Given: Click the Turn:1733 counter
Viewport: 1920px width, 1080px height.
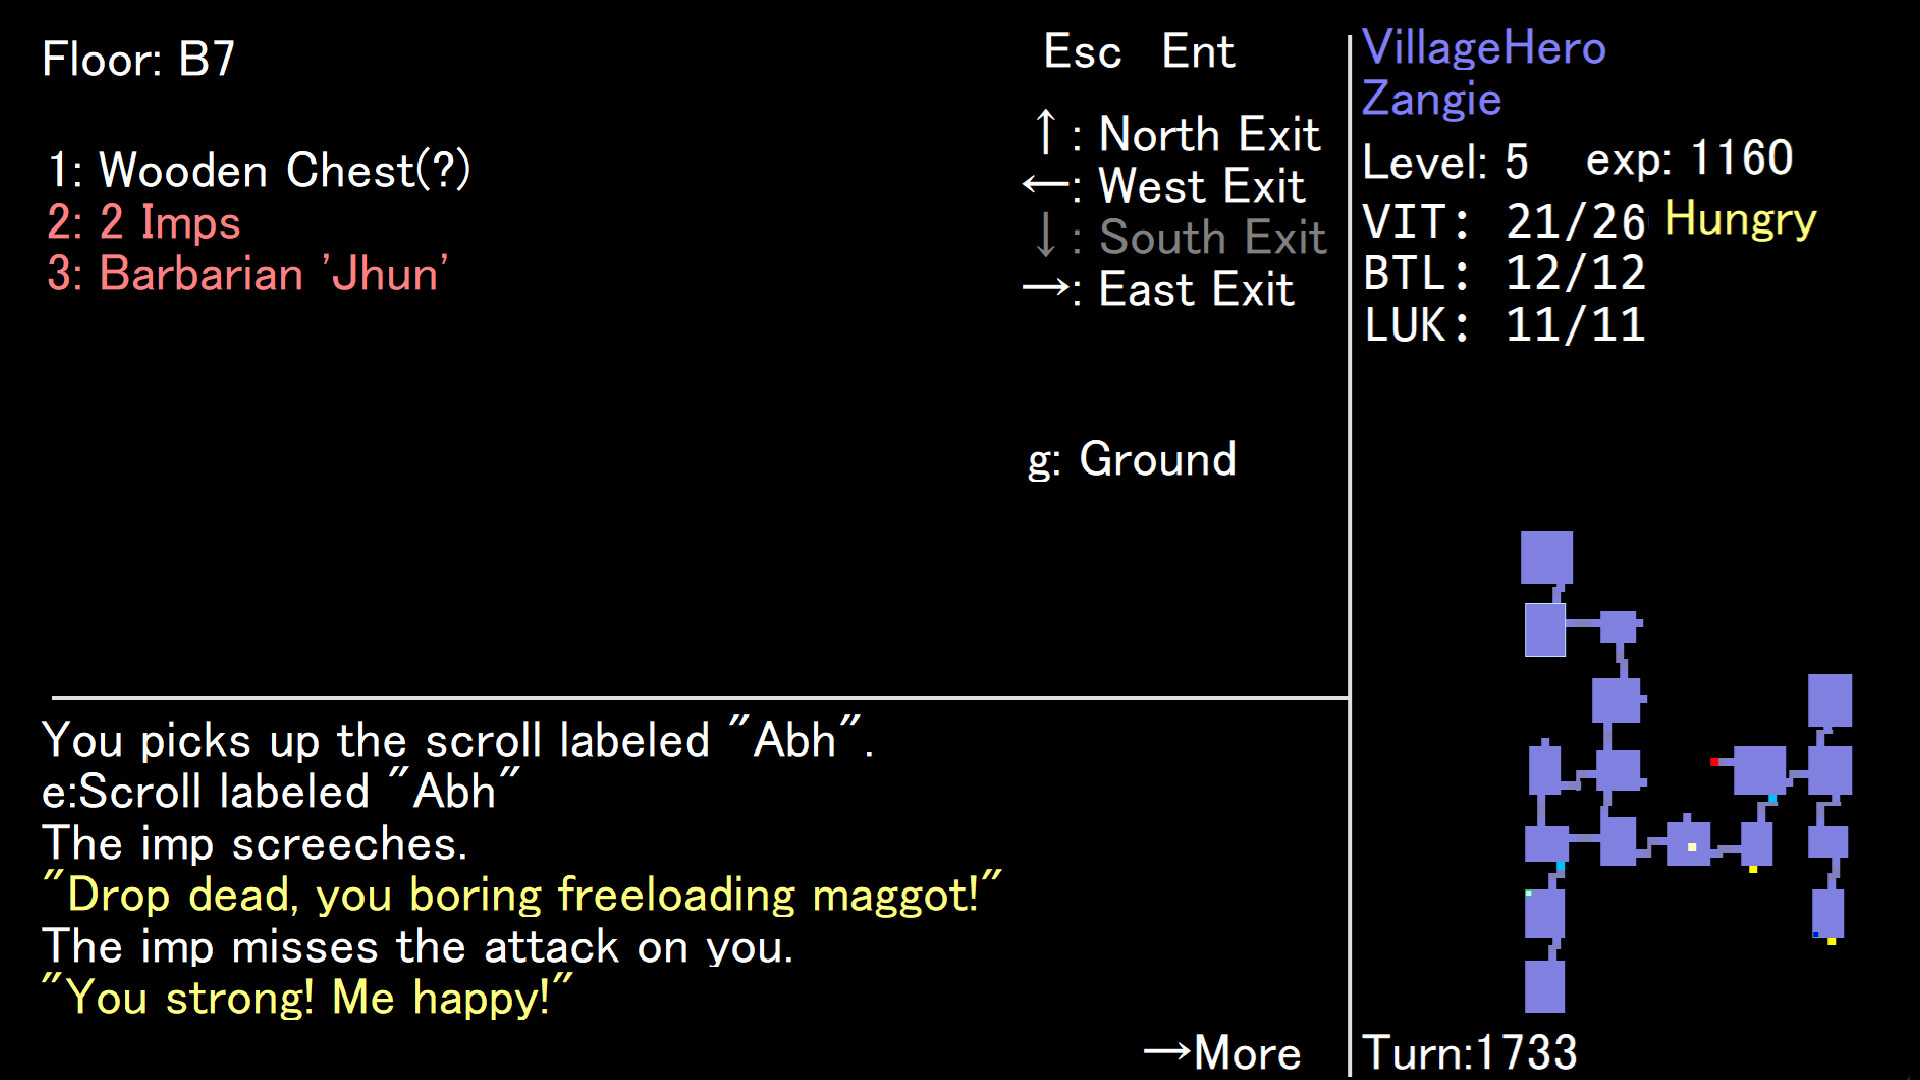Looking at the screenshot, I should coord(1468,1051).
